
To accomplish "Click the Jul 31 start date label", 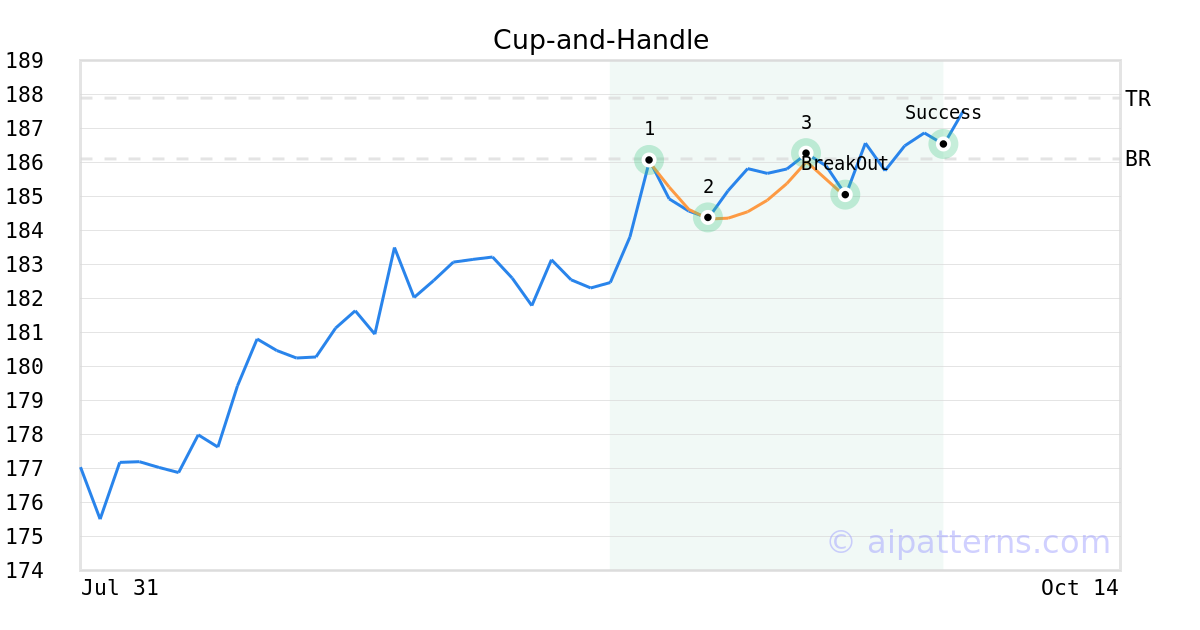I will (120, 588).
